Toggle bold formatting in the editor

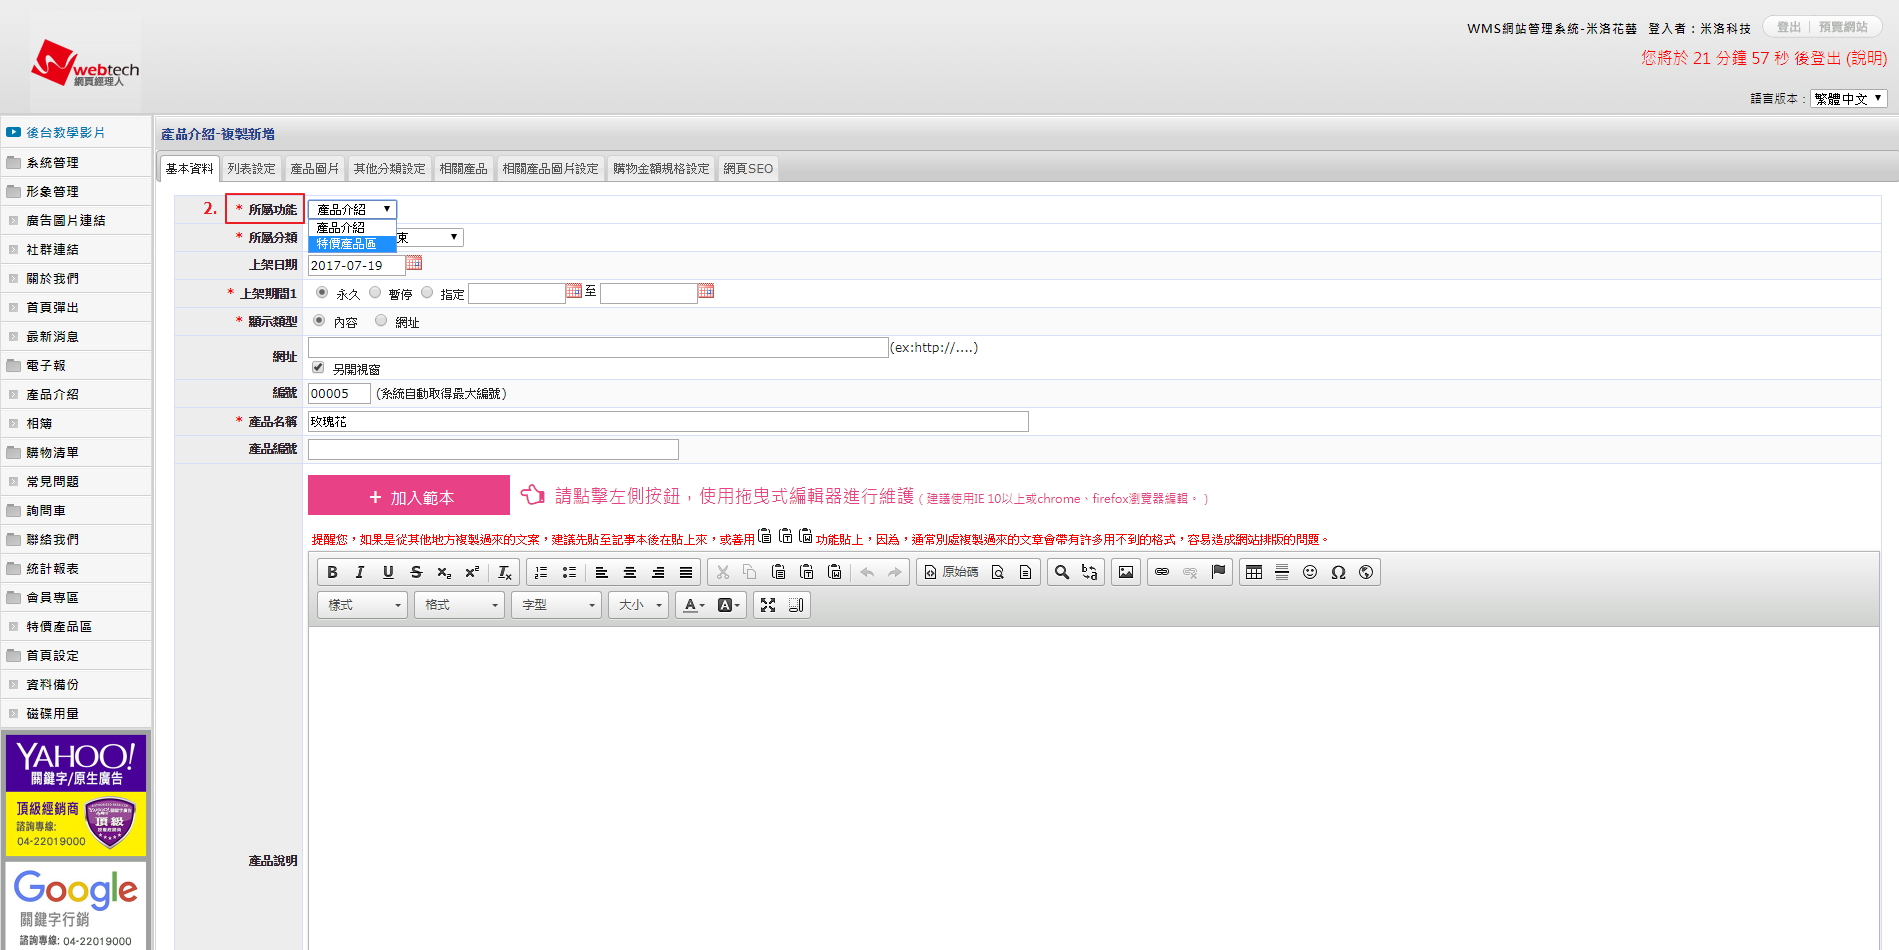pyautogui.click(x=332, y=572)
